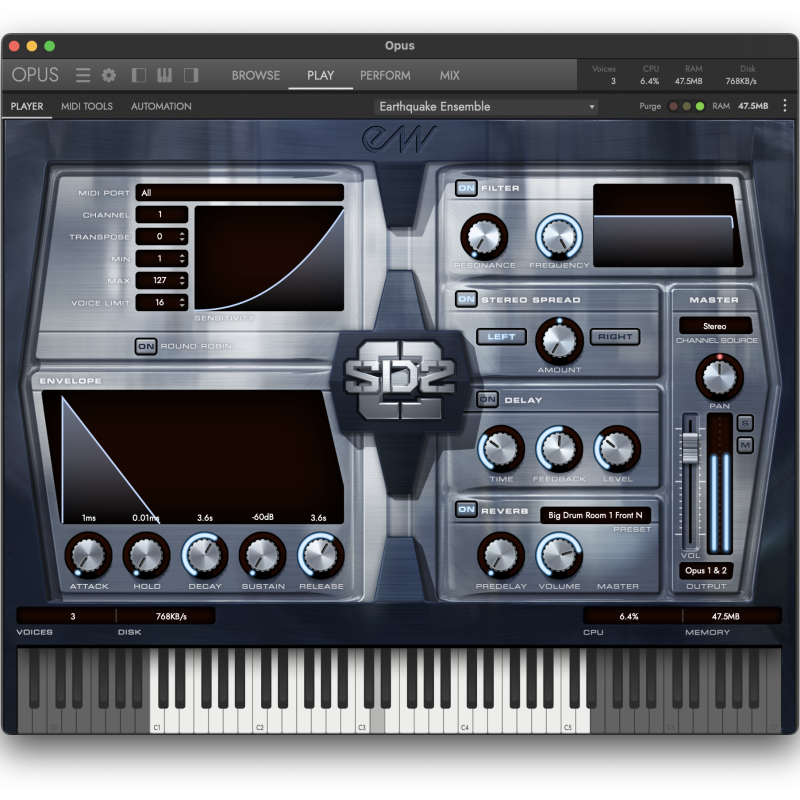This screenshot has height=800, width=800.
Task: Toggle the Stereo Spread ON switch
Action: pyautogui.click(x=466, y=299)
